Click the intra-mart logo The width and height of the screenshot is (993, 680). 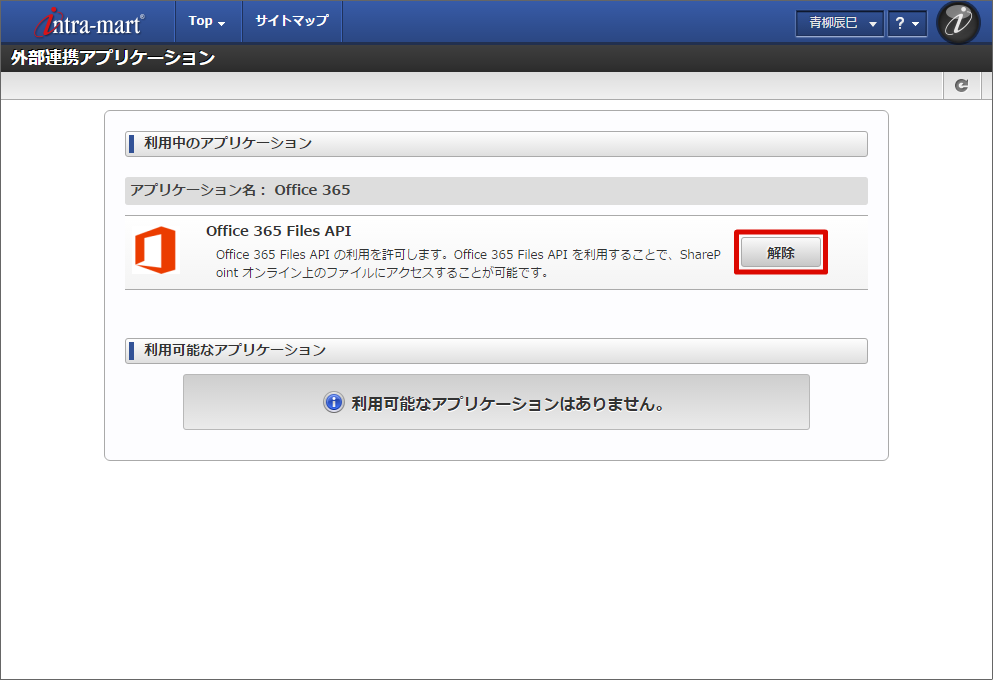[x=89, y=23]
